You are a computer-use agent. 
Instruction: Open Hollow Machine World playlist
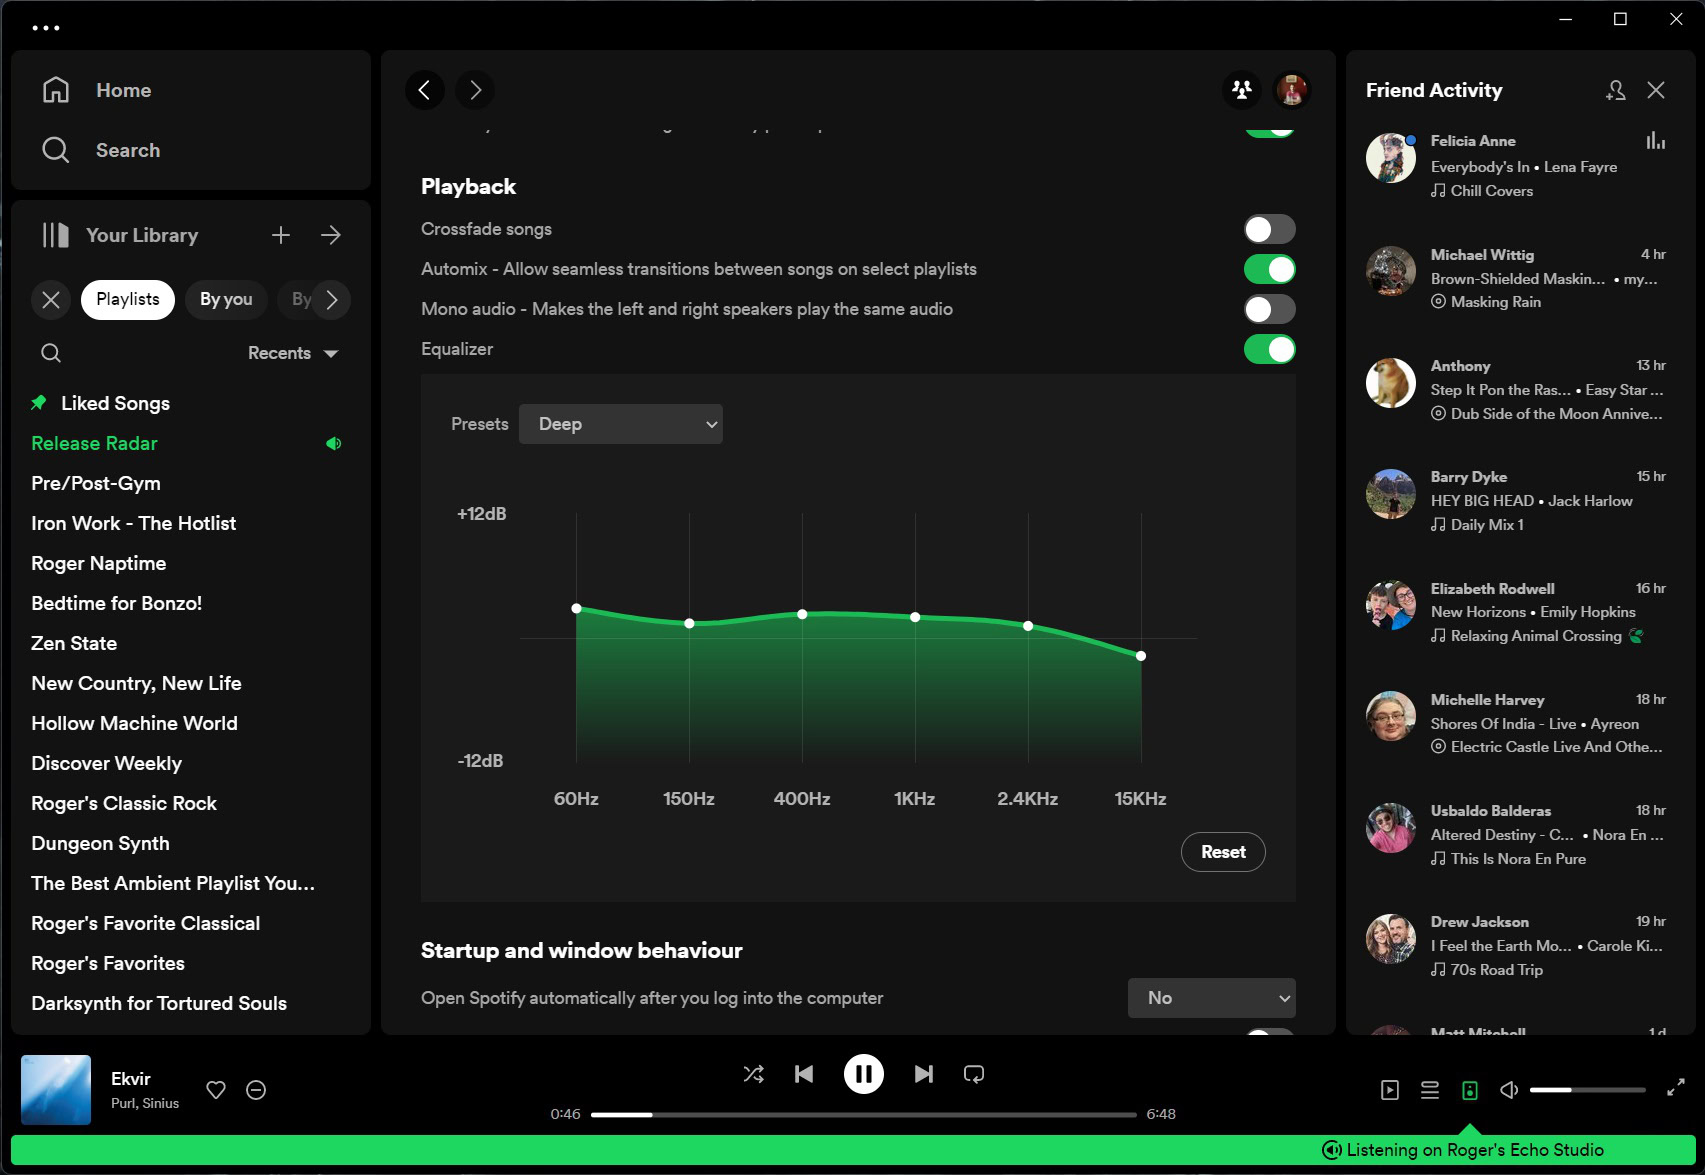tap(134, 723)
